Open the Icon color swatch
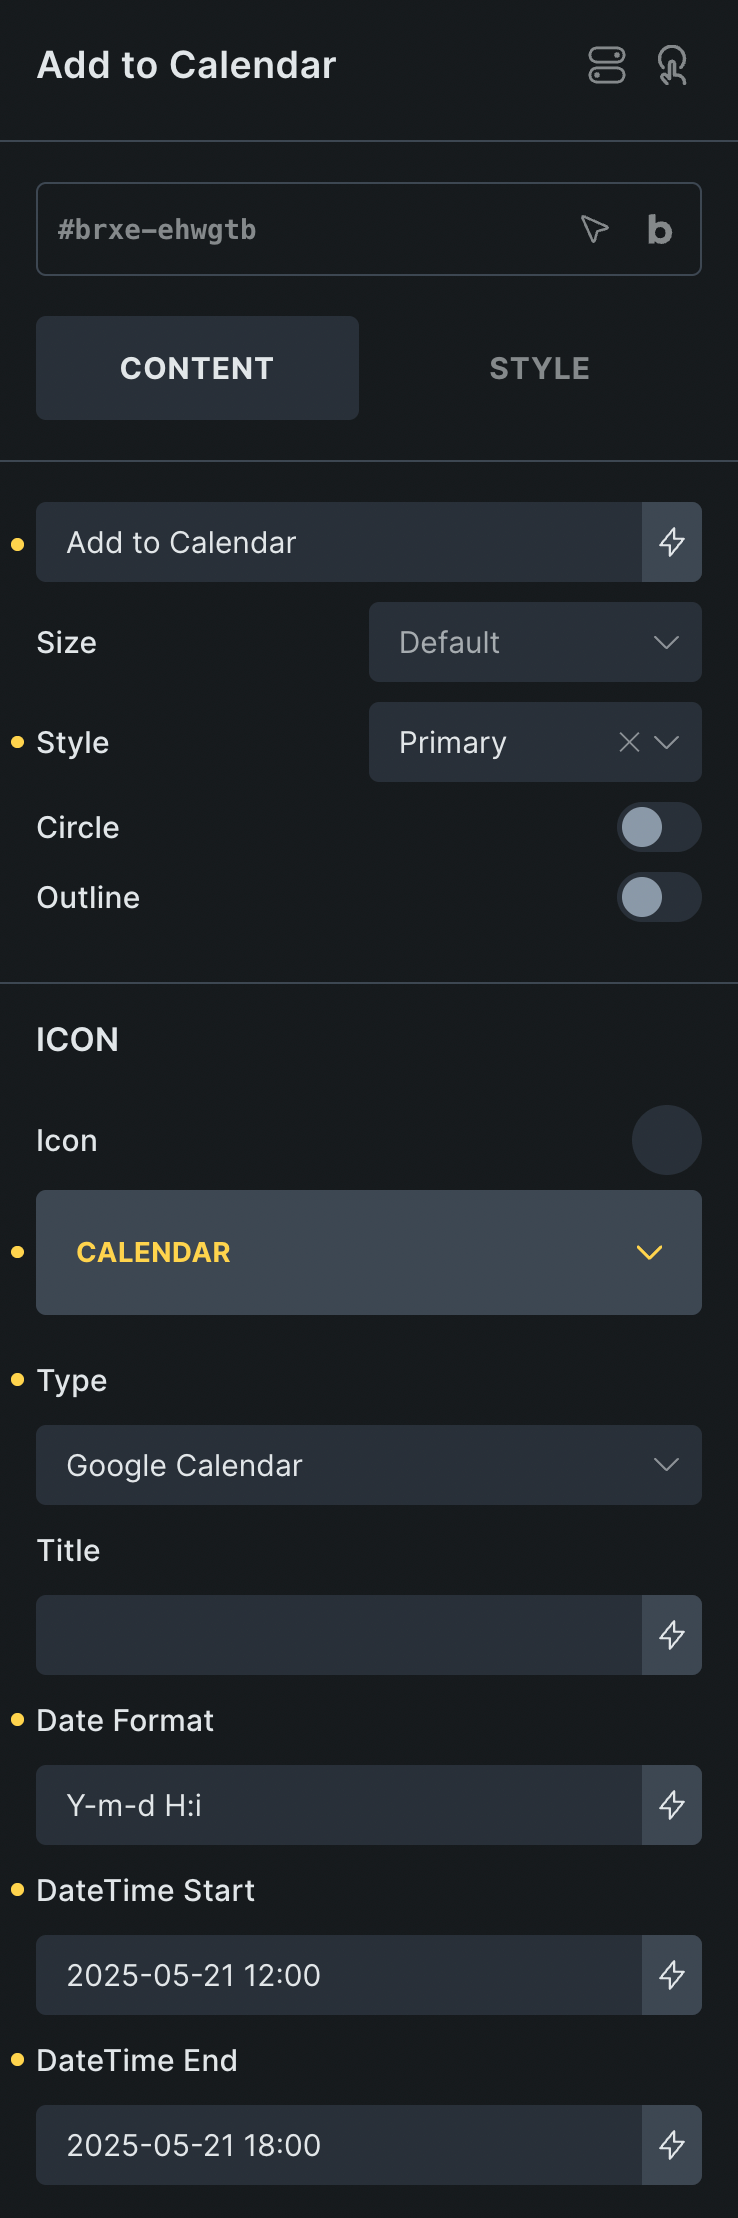 666,1139
